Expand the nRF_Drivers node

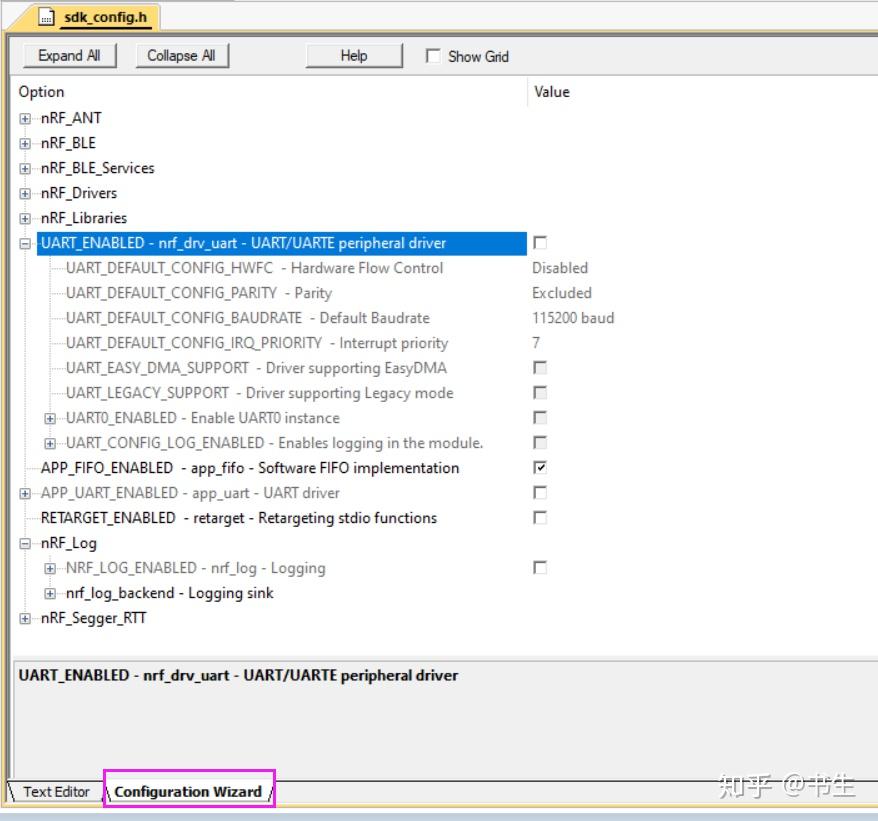pyautogui.click(x=25, y=194)
